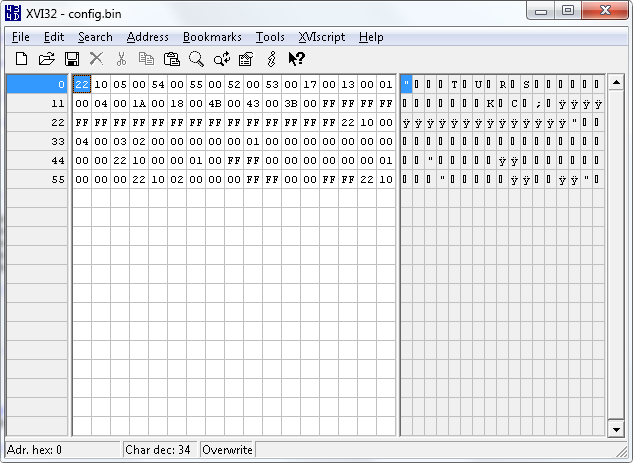
Task: Open Find with the magnifying glass icon
Action: (196, 59)
